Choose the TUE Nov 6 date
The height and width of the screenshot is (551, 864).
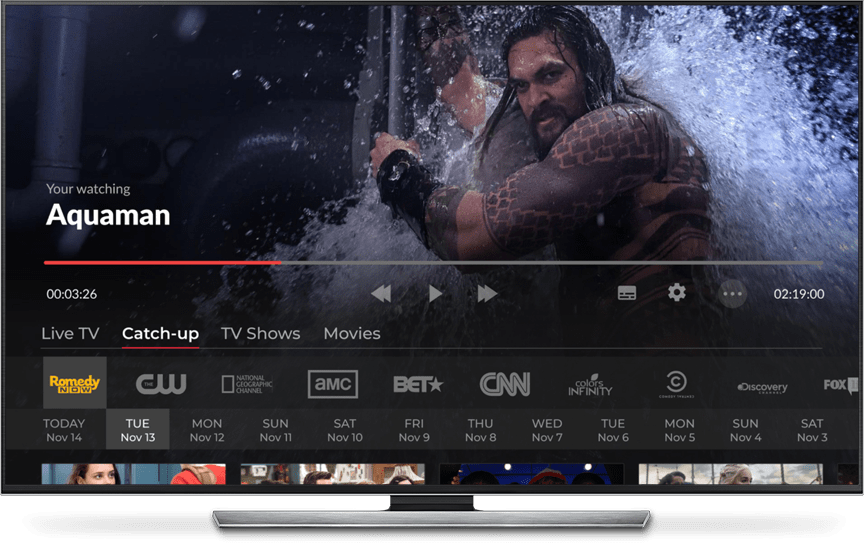coord(613,430)
